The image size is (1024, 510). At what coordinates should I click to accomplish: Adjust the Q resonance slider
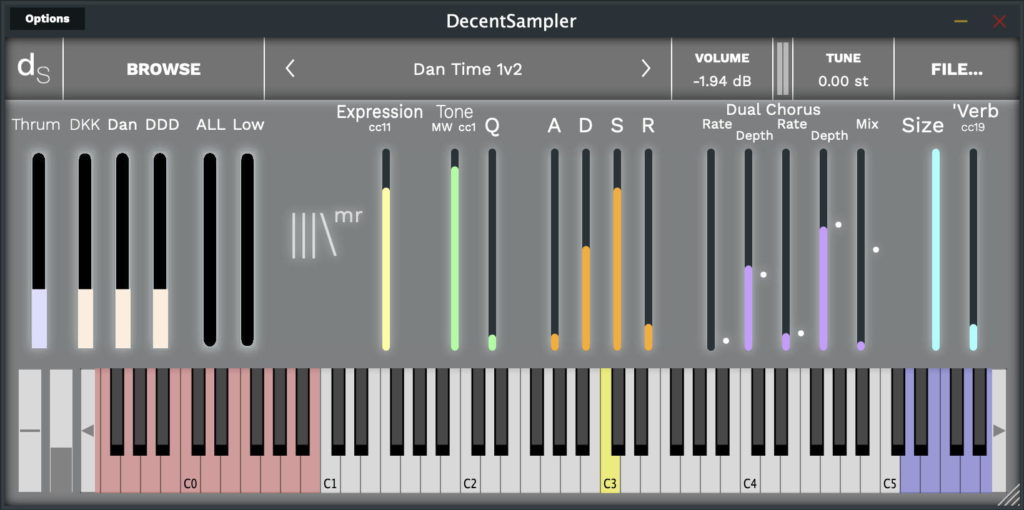492,249
